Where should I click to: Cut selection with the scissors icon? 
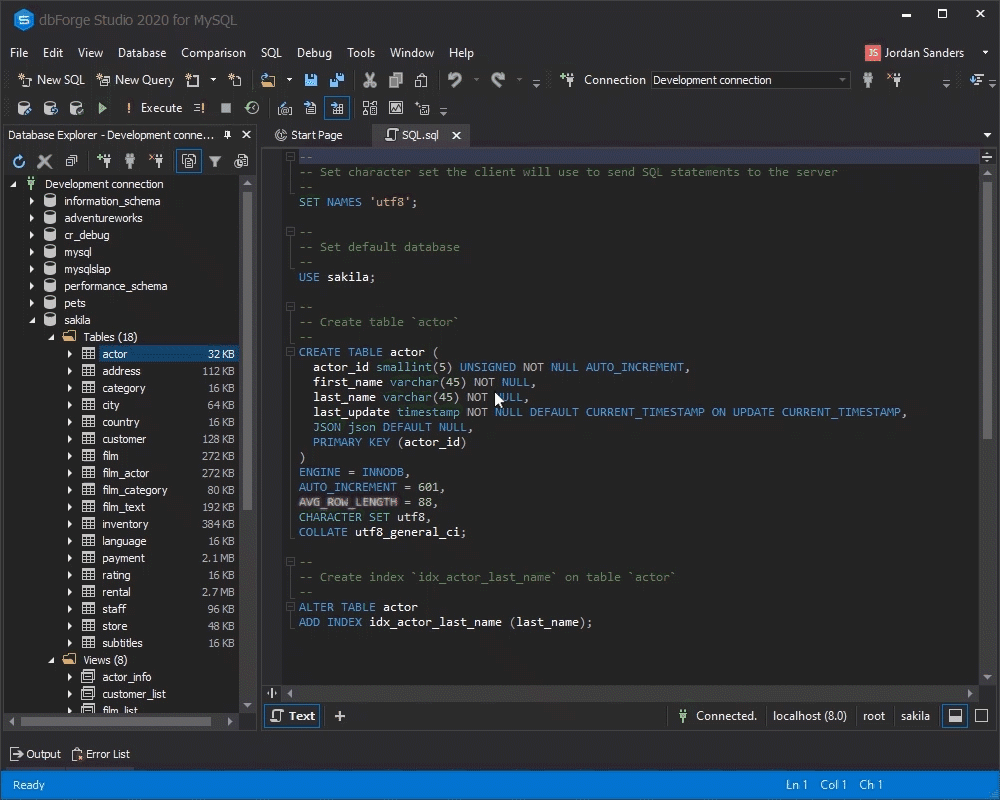click(x=370, y=80)
